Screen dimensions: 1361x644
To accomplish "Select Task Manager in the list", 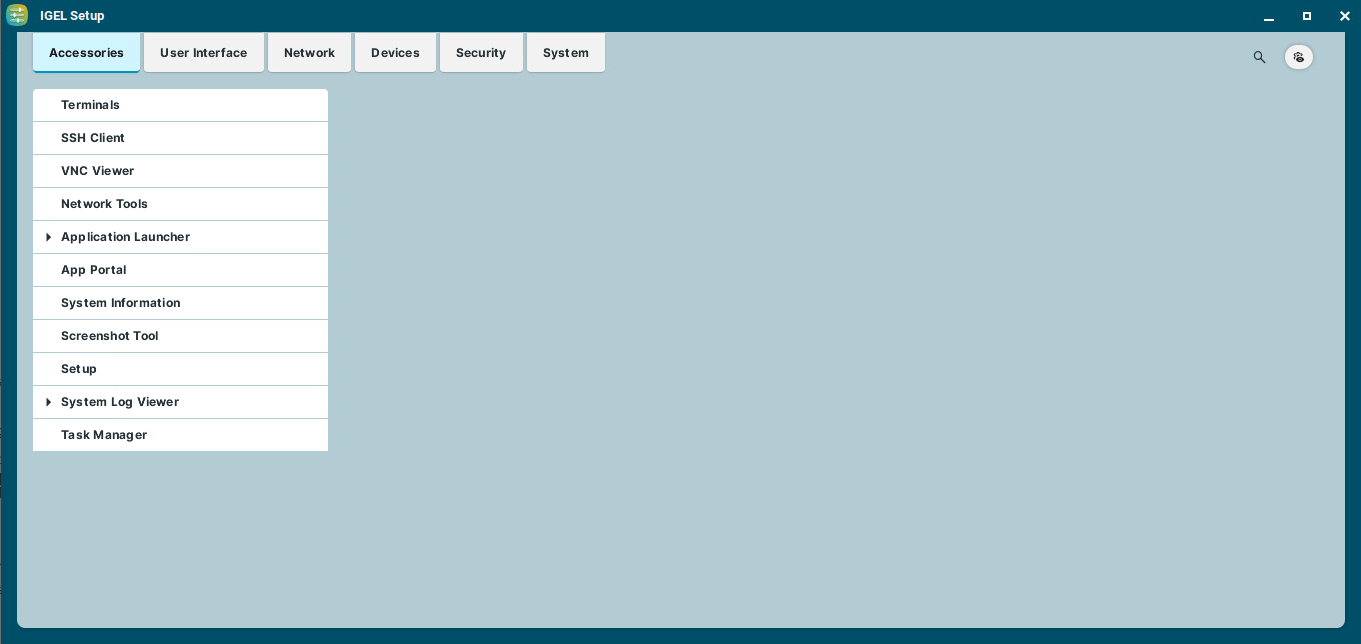I will point(104,435).
